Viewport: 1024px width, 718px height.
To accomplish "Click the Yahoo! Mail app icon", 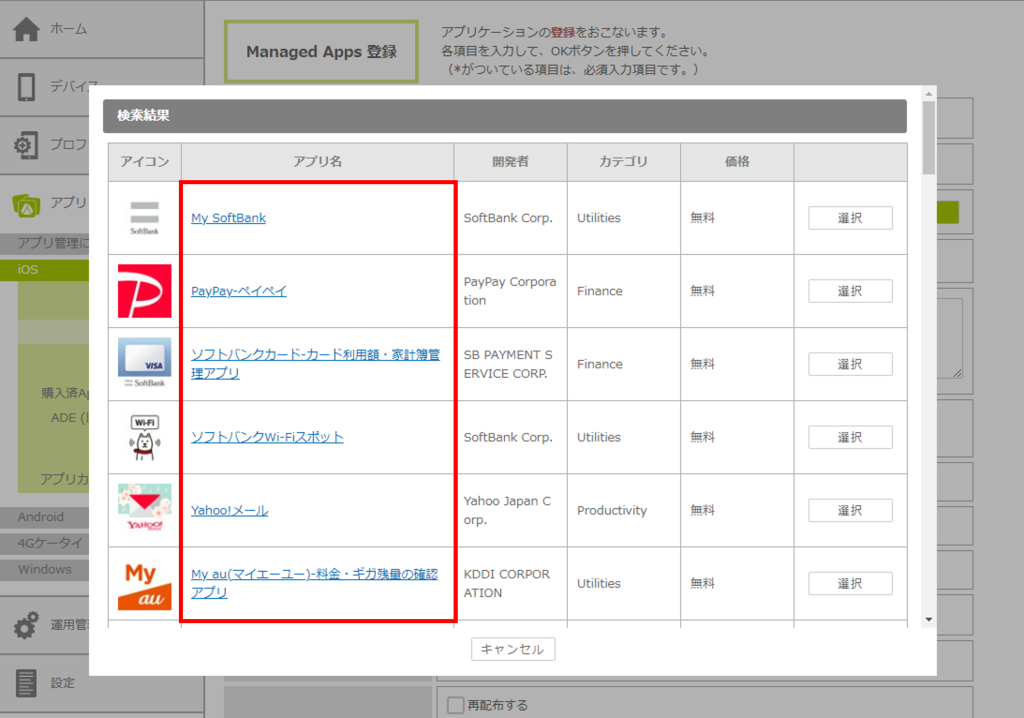I will point(145,510).
